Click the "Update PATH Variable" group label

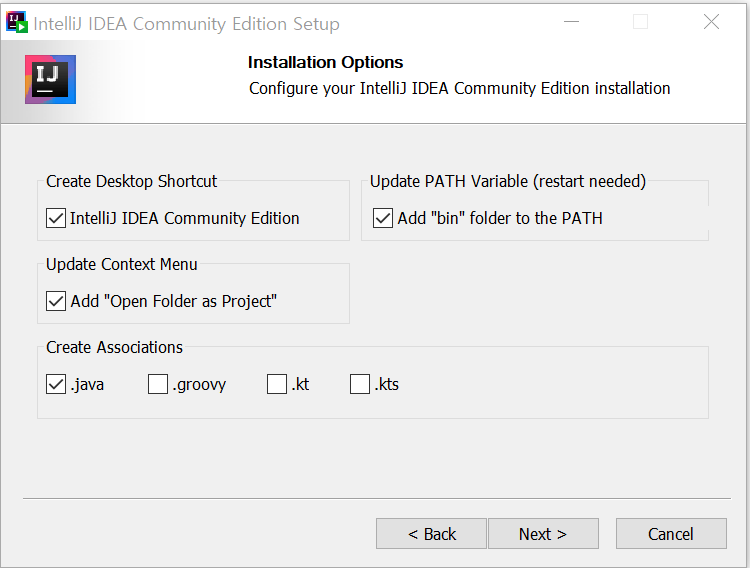click(507, 182)
